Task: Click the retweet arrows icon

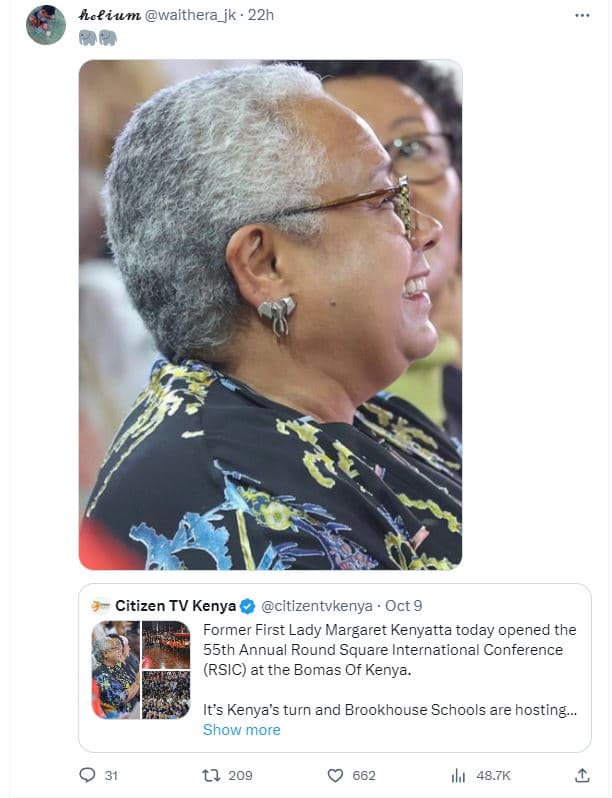Action: click(211, 775)
